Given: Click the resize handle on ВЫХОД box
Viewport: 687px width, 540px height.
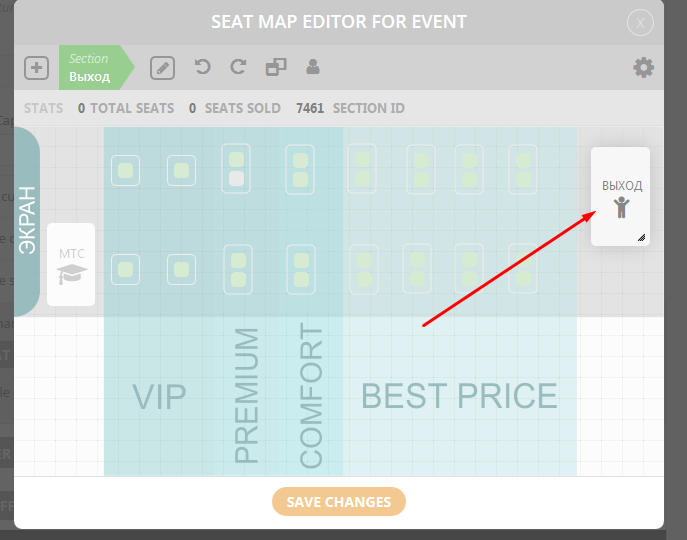Looking at the screenshot, I should click(x=641, y=238).
